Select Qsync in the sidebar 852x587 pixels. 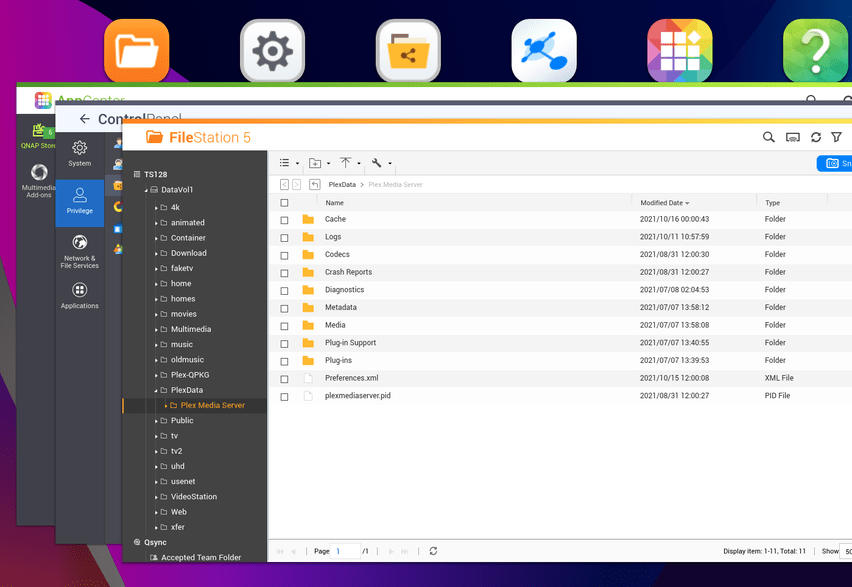pos(155,542)
